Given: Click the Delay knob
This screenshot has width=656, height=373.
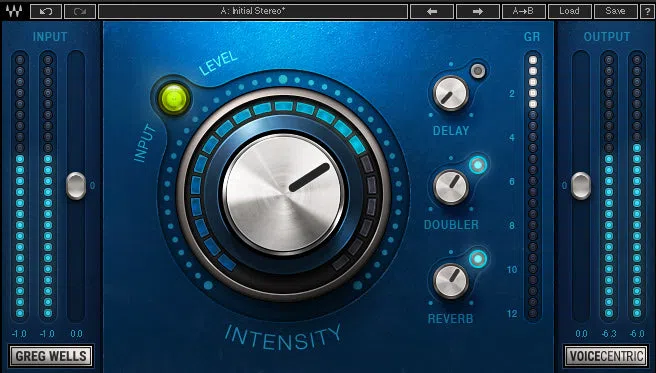Looking at the screenshot, I should click(450, 93).
